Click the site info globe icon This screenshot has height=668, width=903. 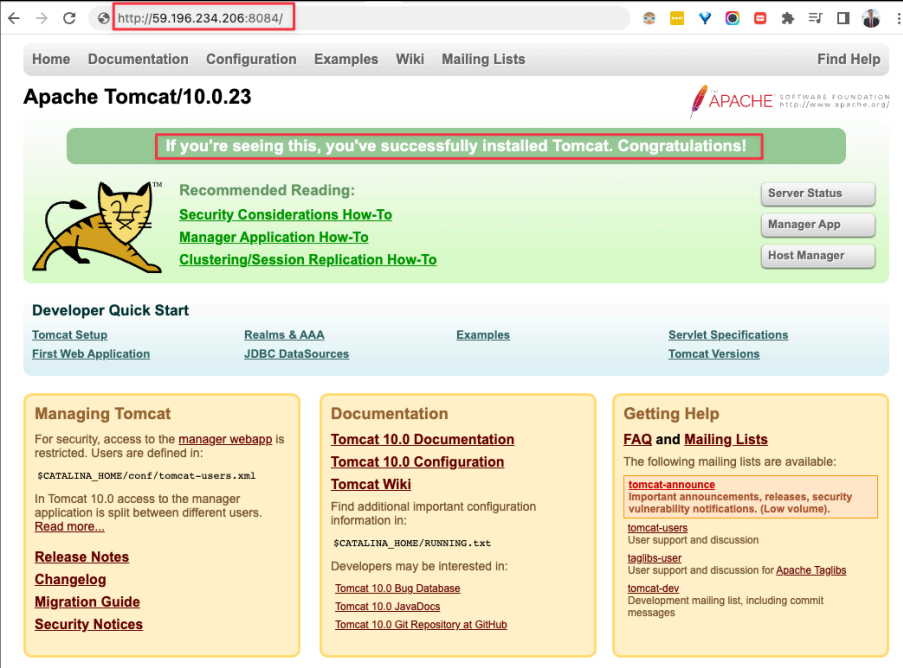[x=104, y=18]
